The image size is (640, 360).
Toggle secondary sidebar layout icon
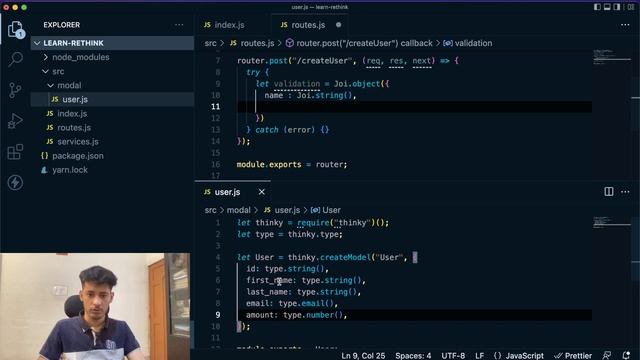(617, 7)
